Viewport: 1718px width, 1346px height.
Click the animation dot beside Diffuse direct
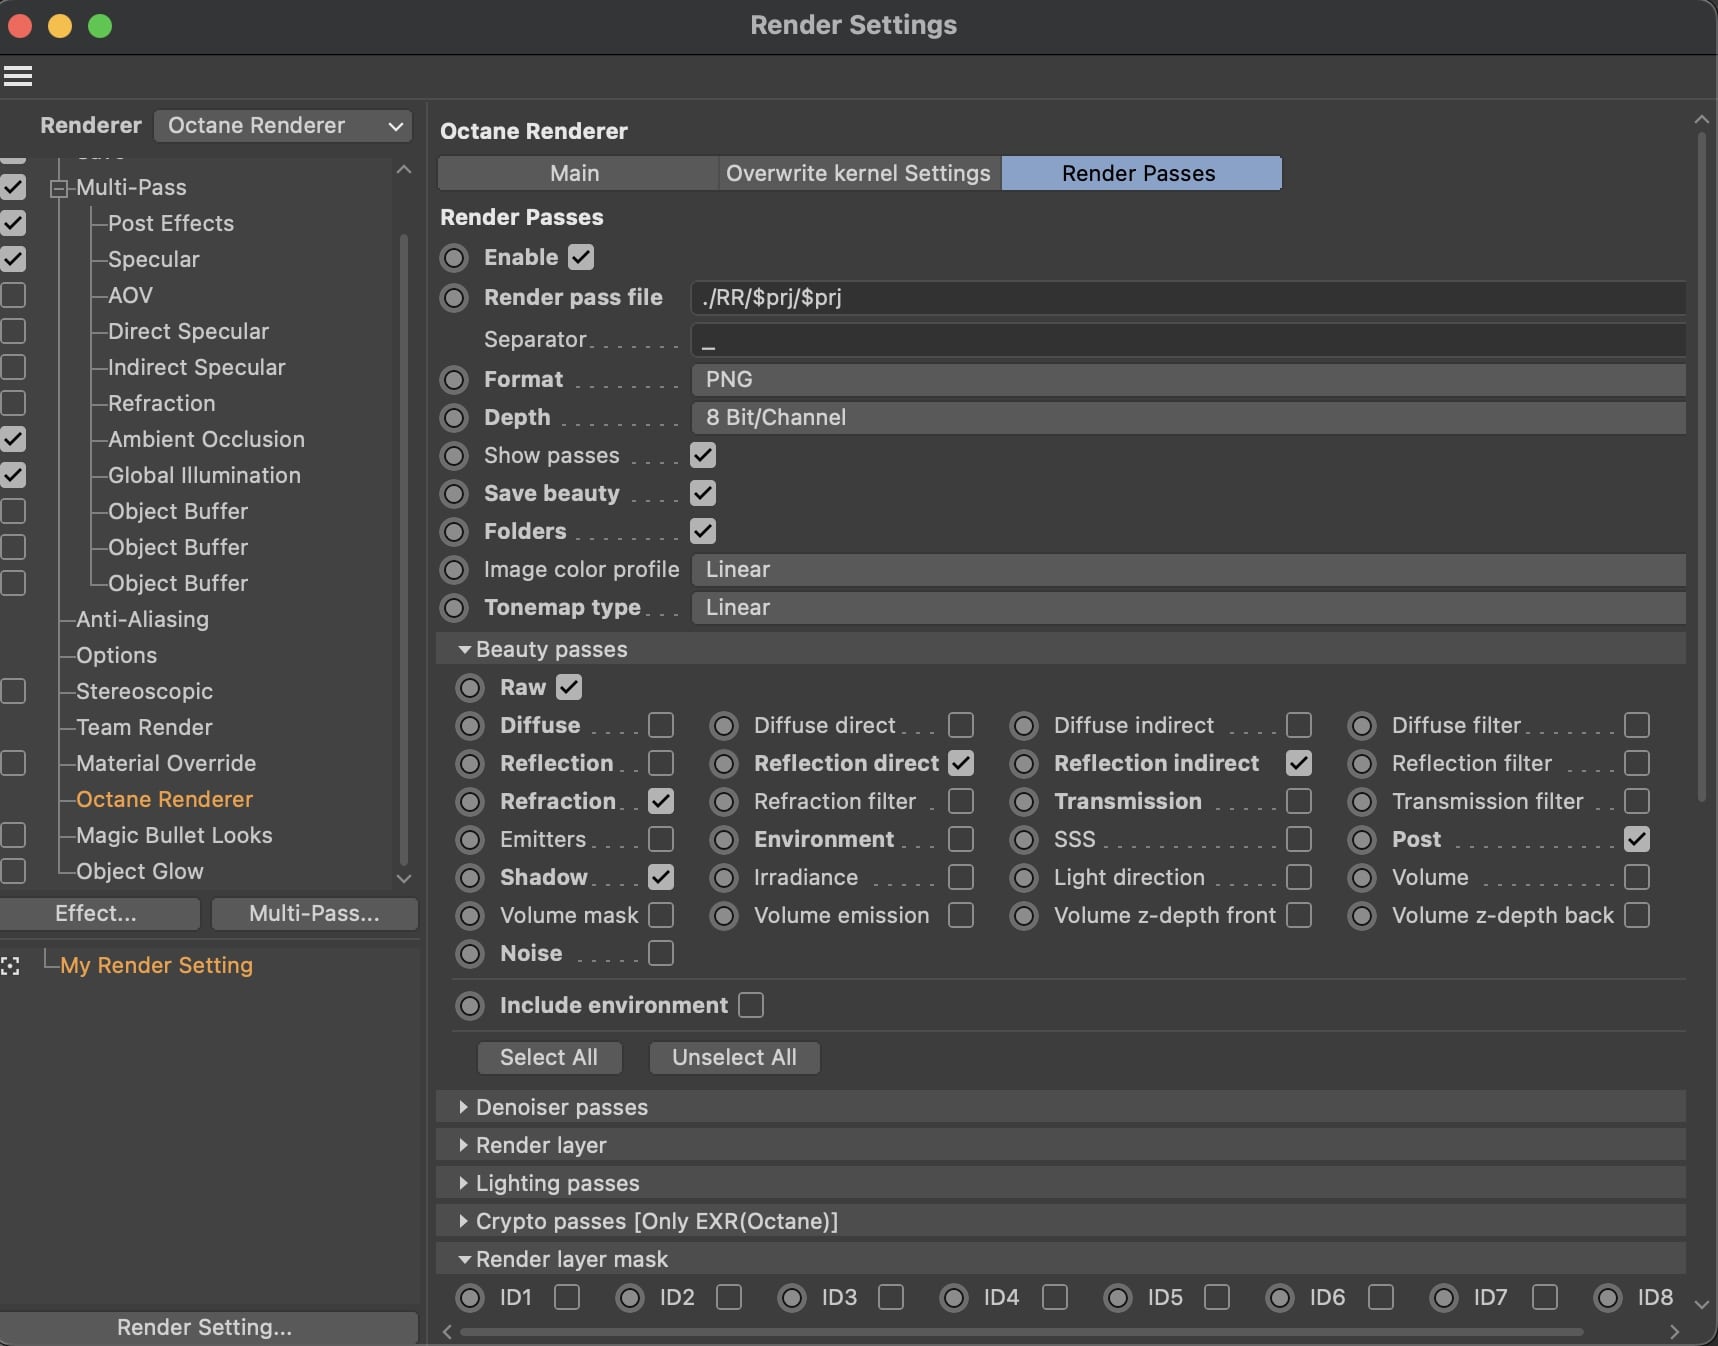click(724, 726)
